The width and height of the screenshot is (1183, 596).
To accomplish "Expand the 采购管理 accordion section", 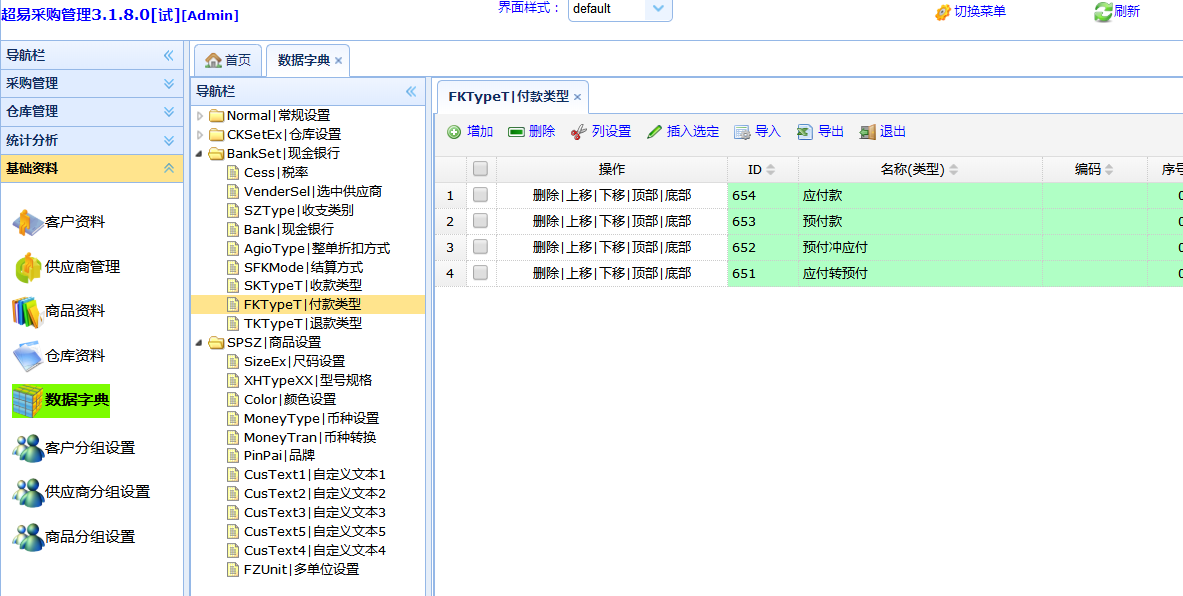I will (91, 84).
